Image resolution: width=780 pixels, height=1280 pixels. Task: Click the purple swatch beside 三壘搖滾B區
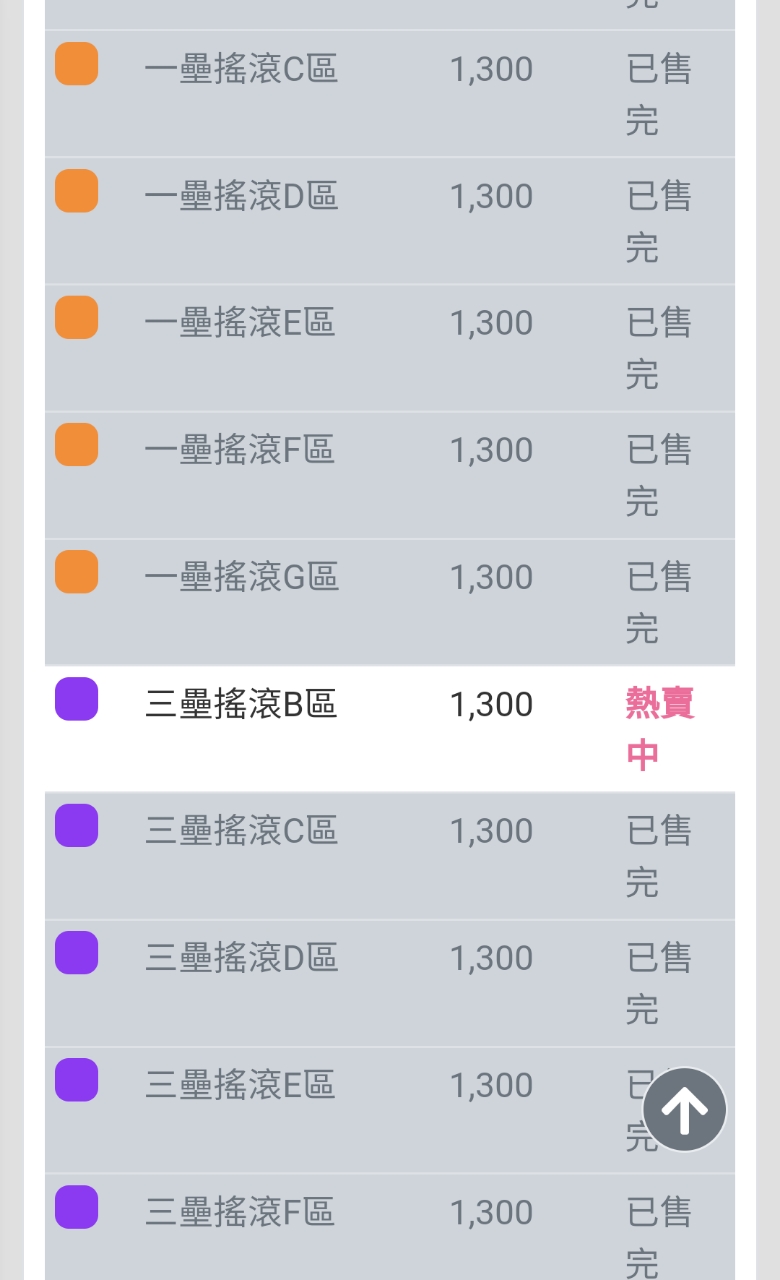click(x=76, y=699)
